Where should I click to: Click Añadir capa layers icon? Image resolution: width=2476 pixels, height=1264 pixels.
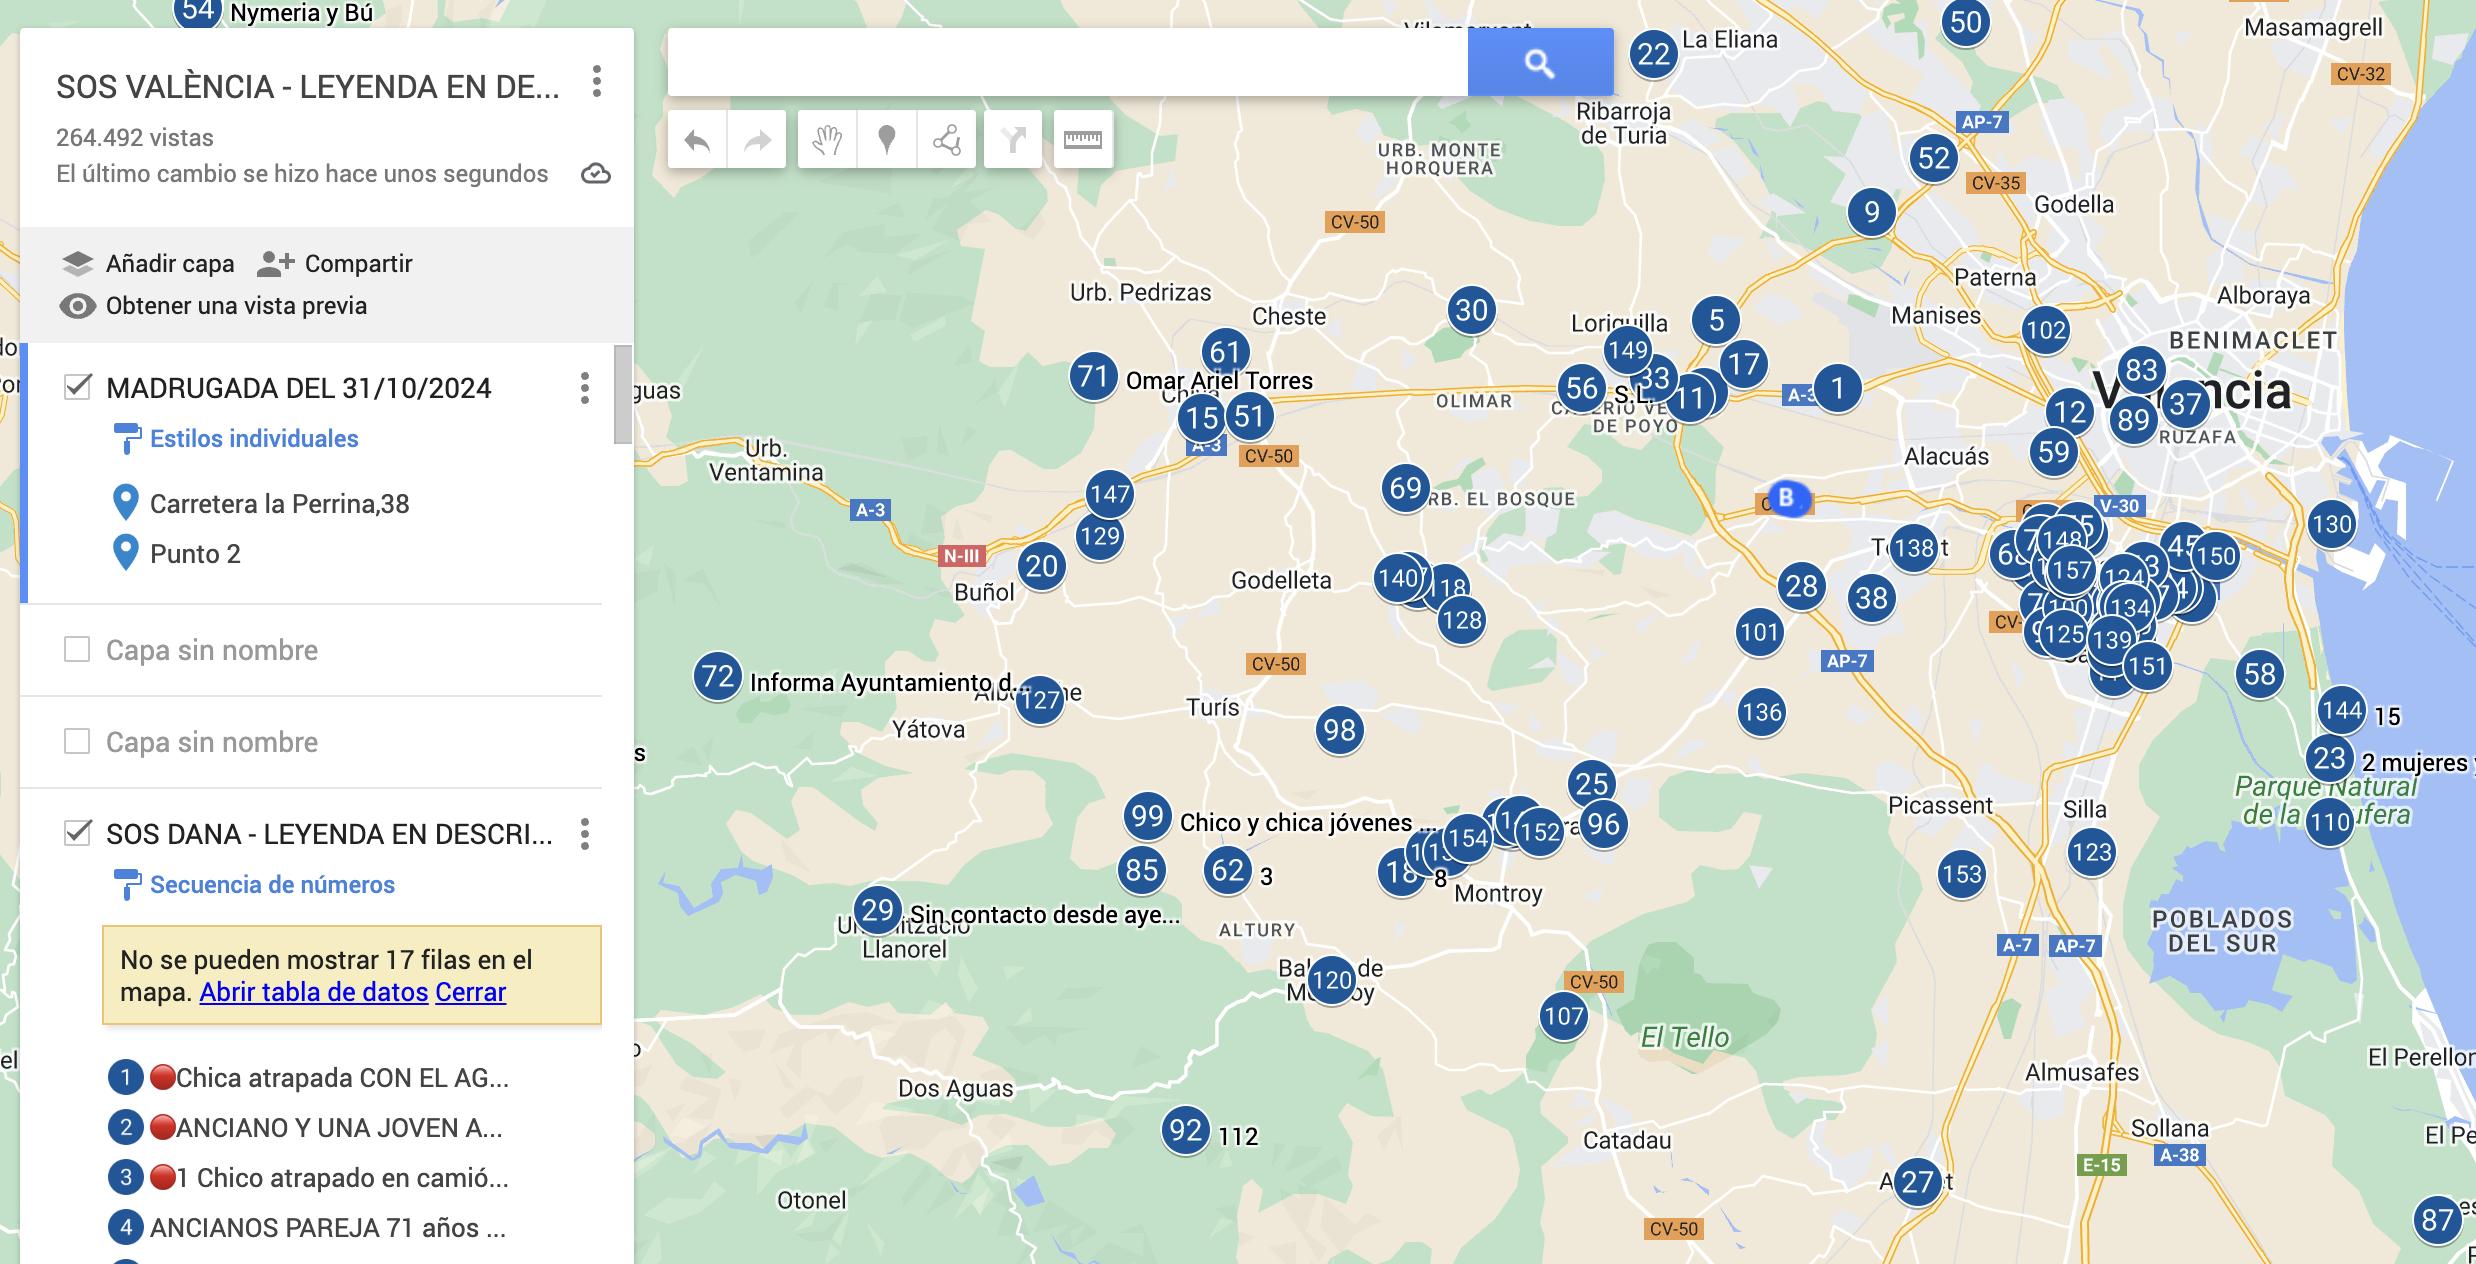(x=77, y=264)
